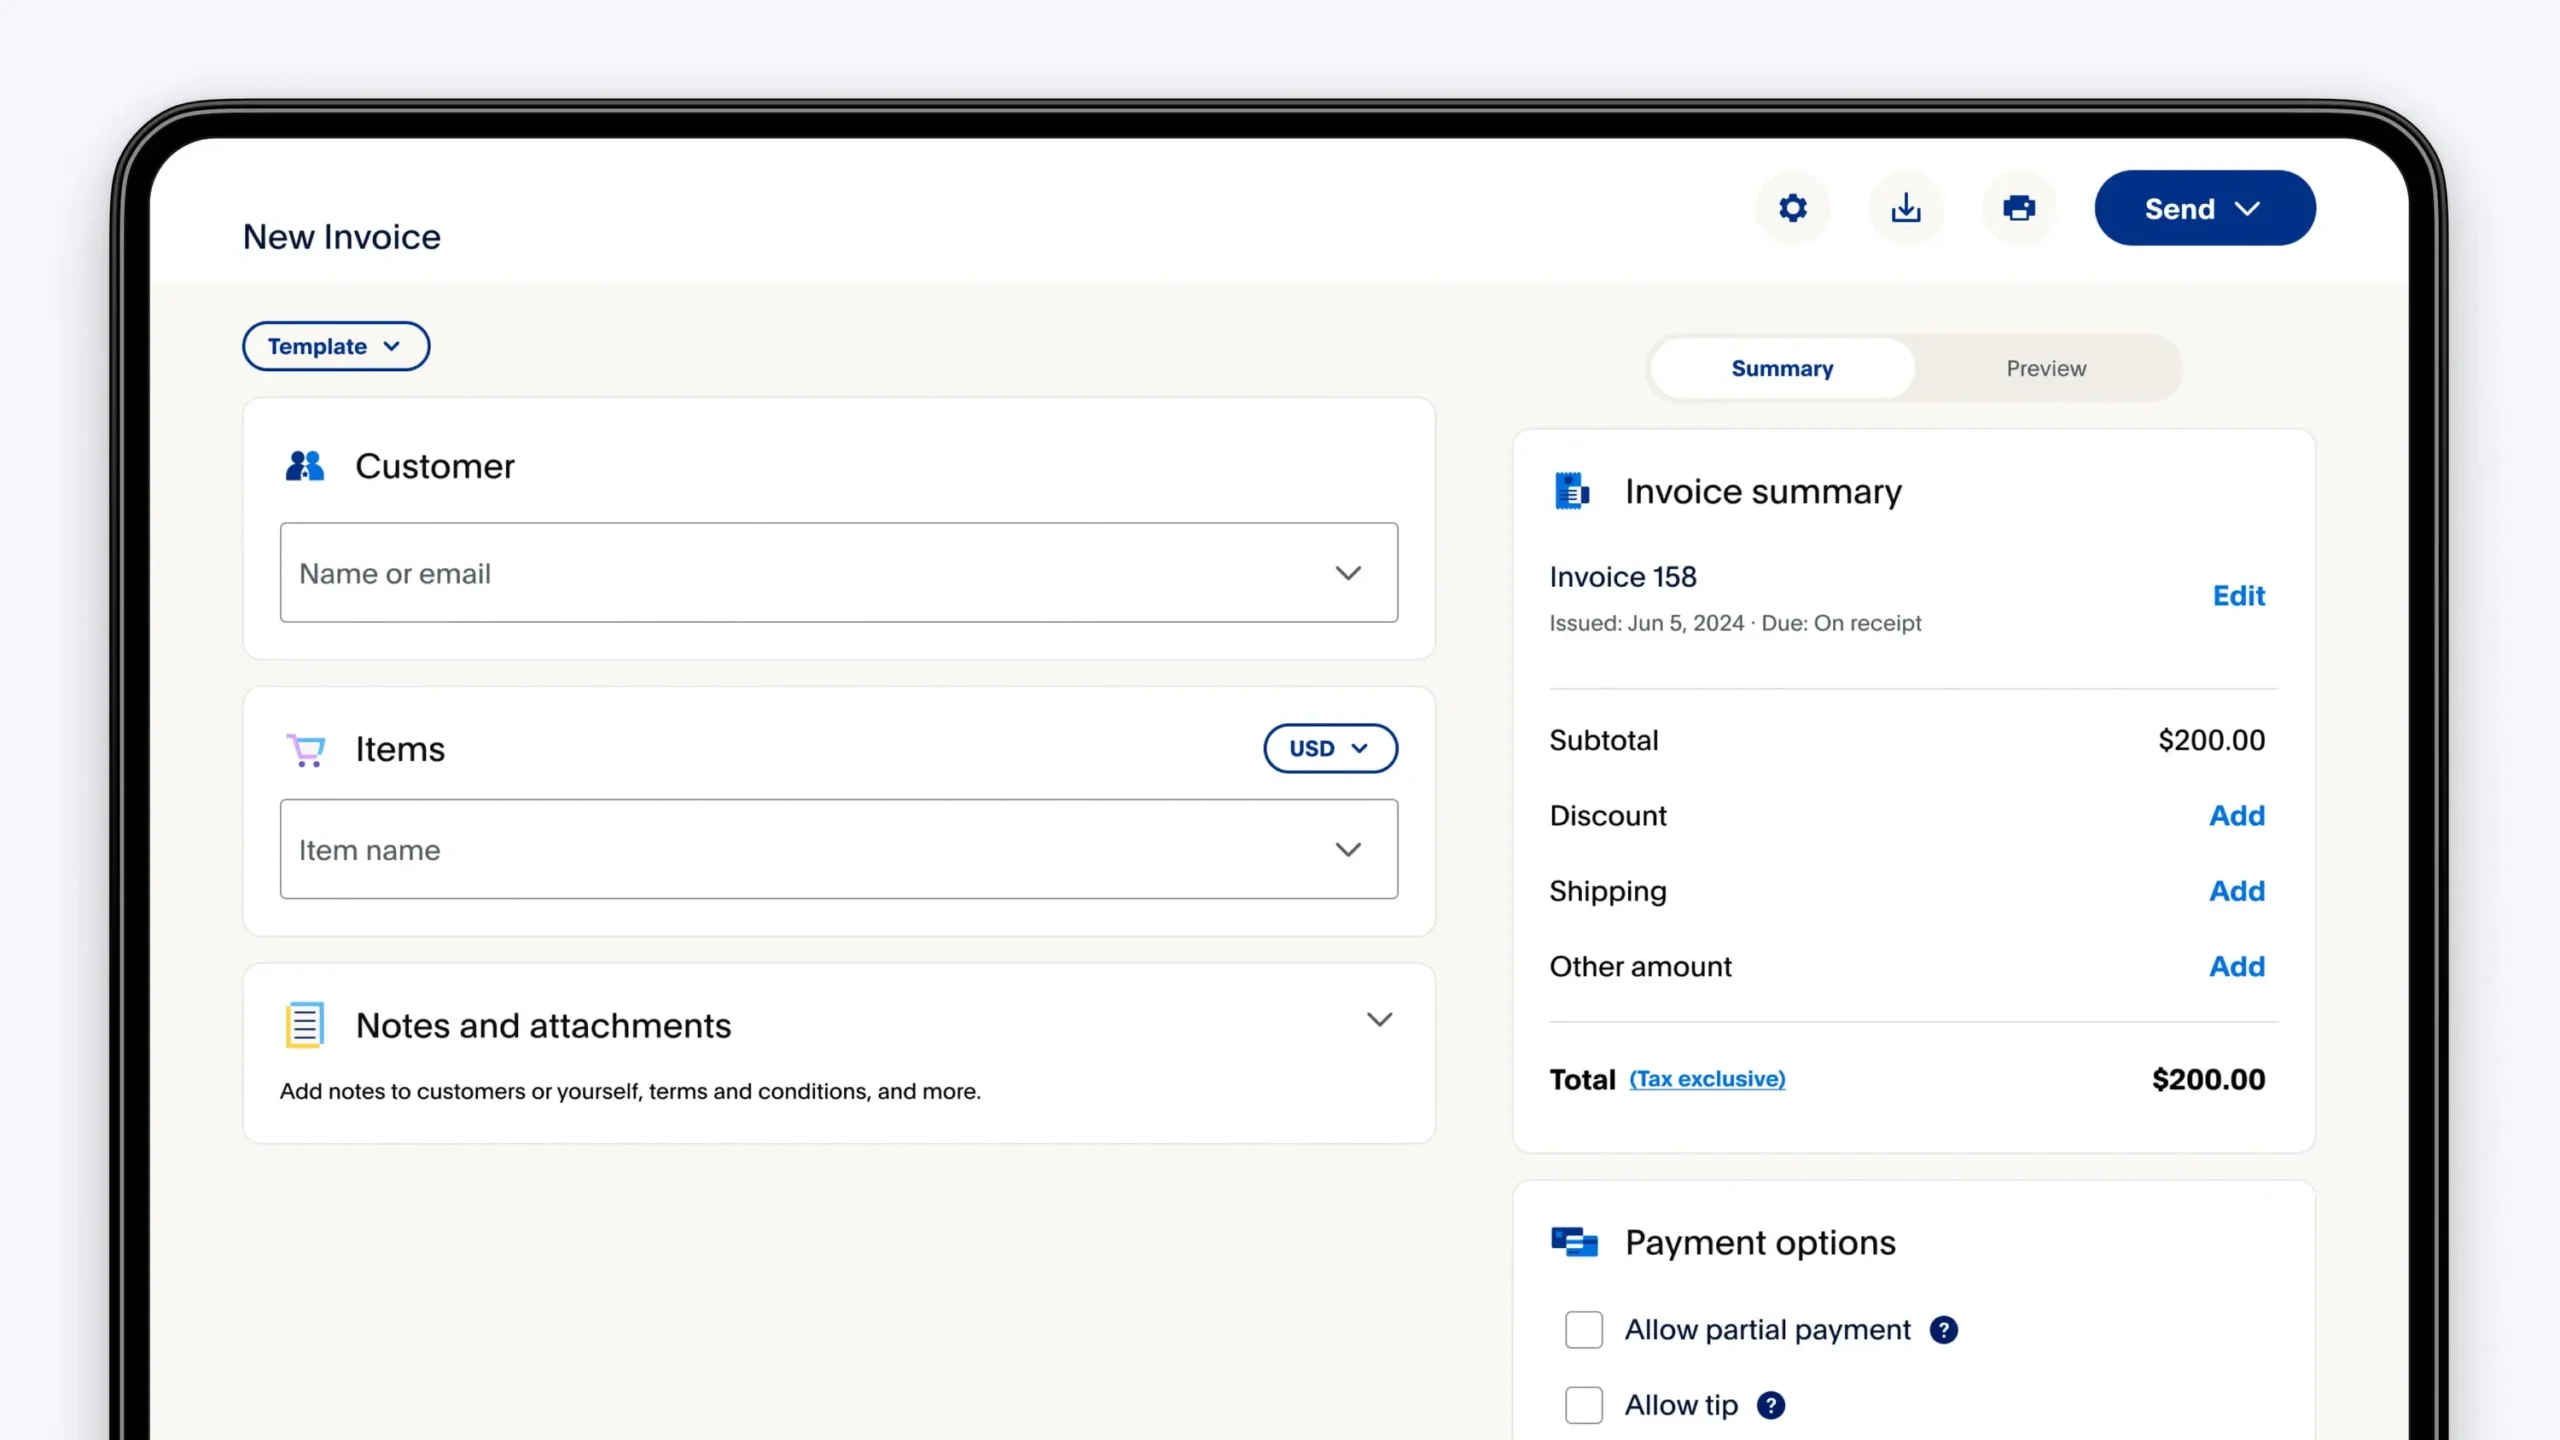
Task: Open the Template dropdown
Action: pyautogui.click(x=335, y=346)
